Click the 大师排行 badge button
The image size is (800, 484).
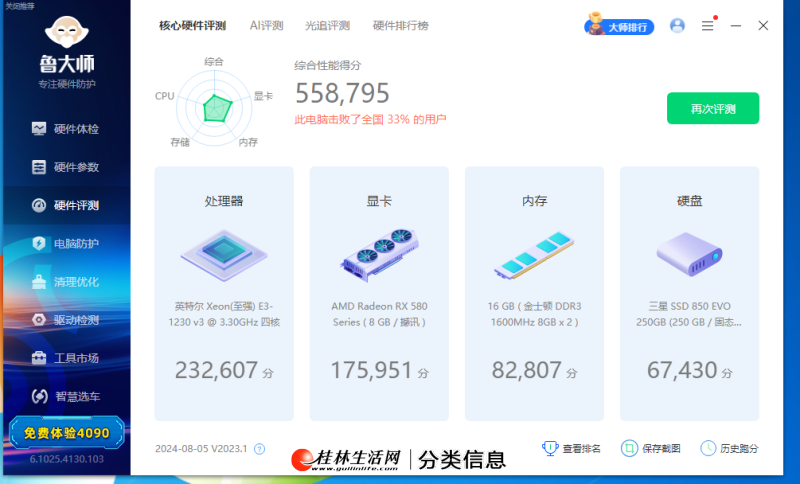click(x=619, y=27)
